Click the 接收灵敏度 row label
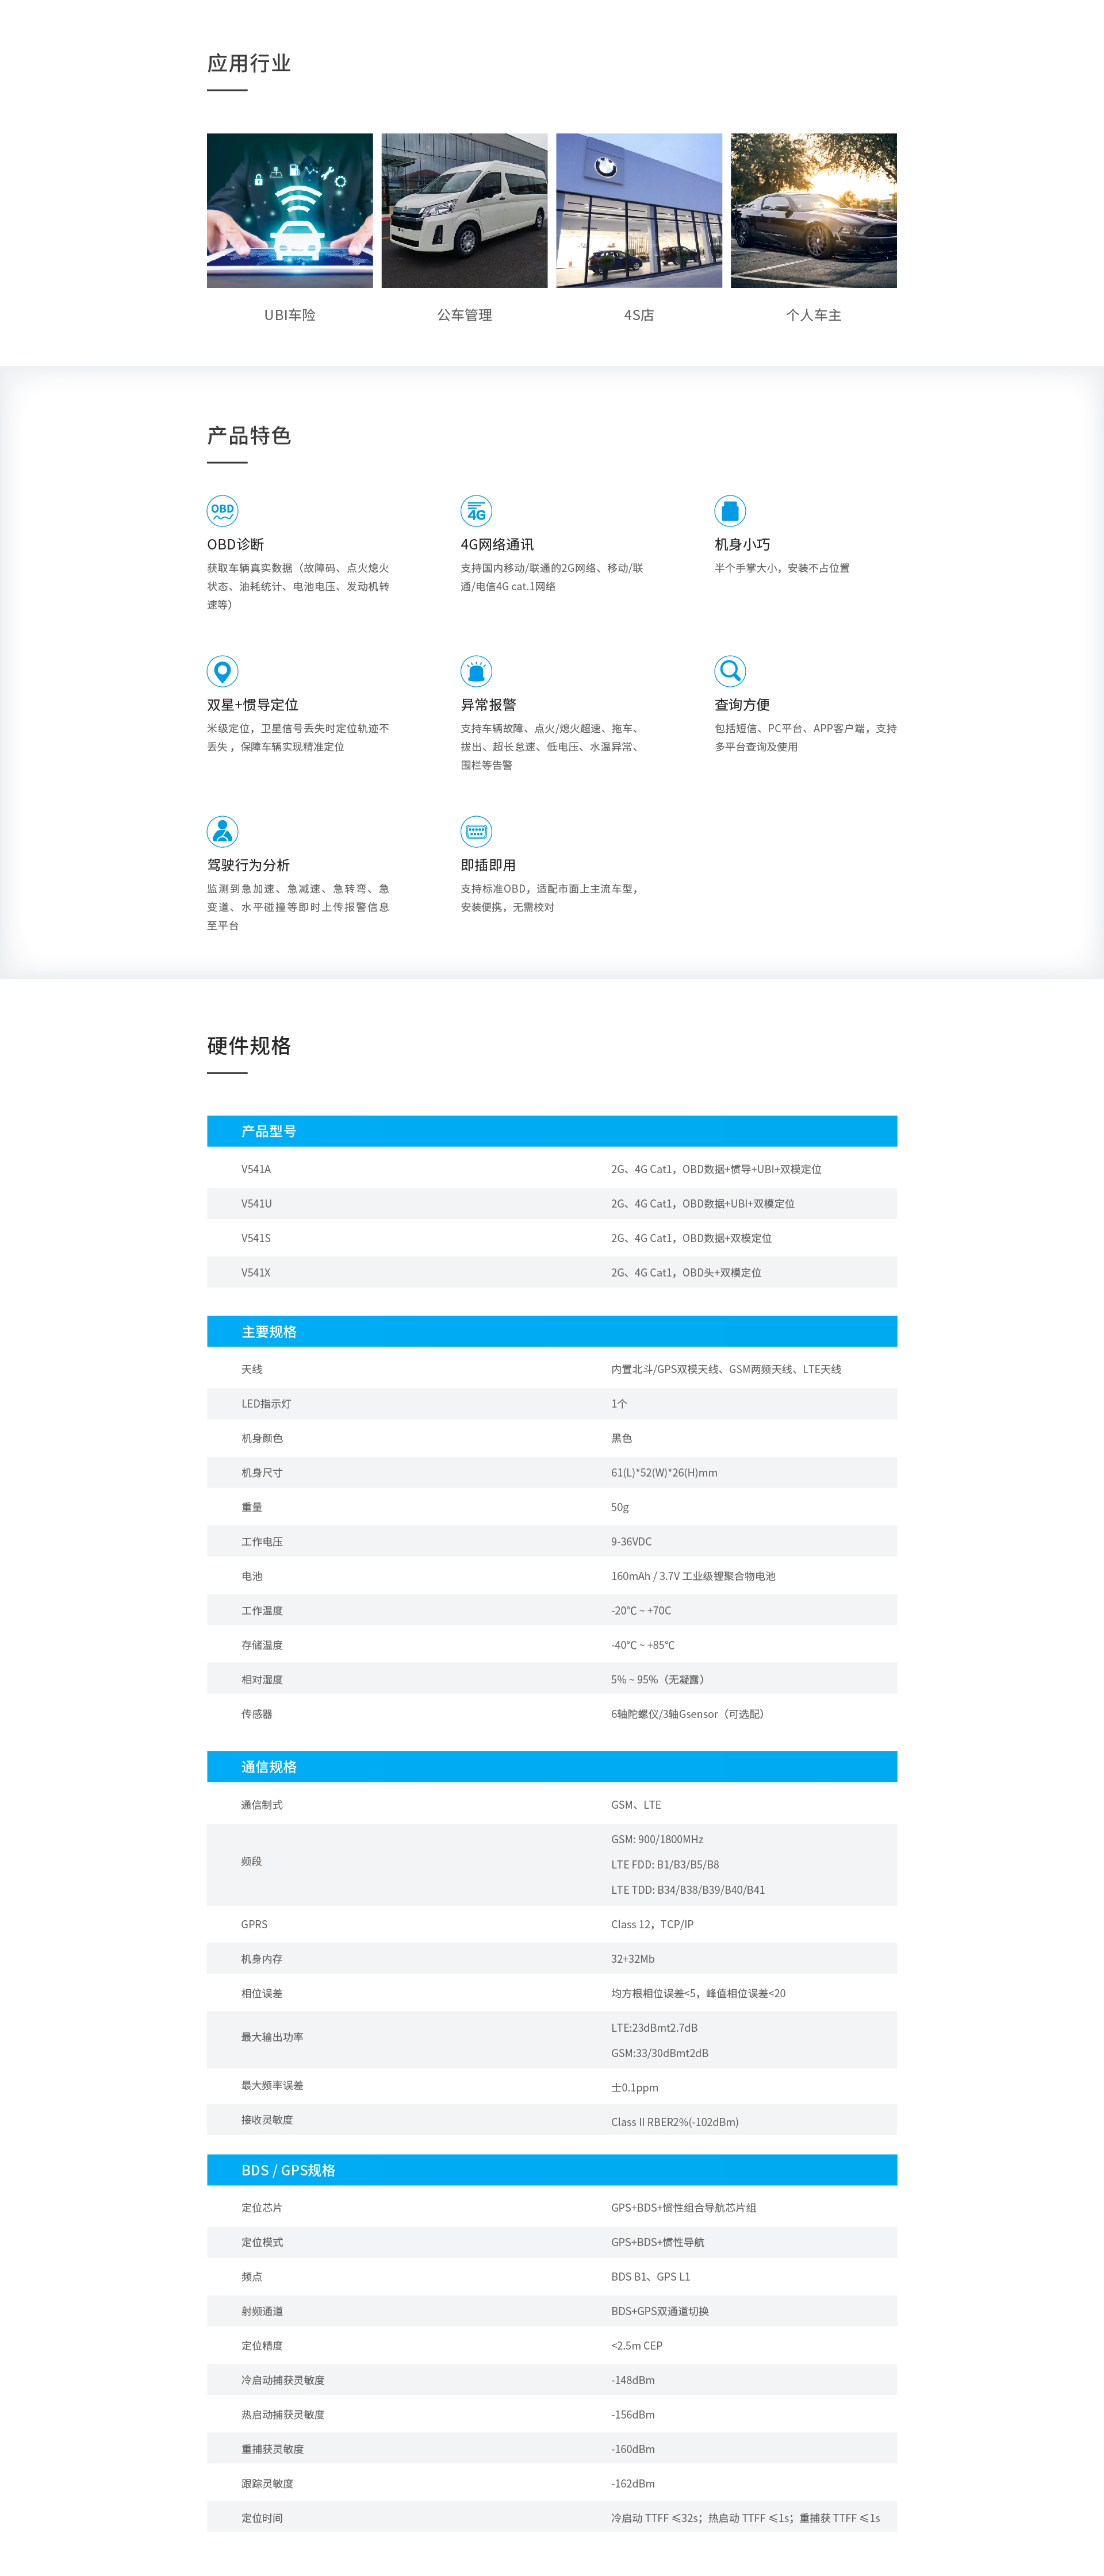 [x=267, y=2120]
